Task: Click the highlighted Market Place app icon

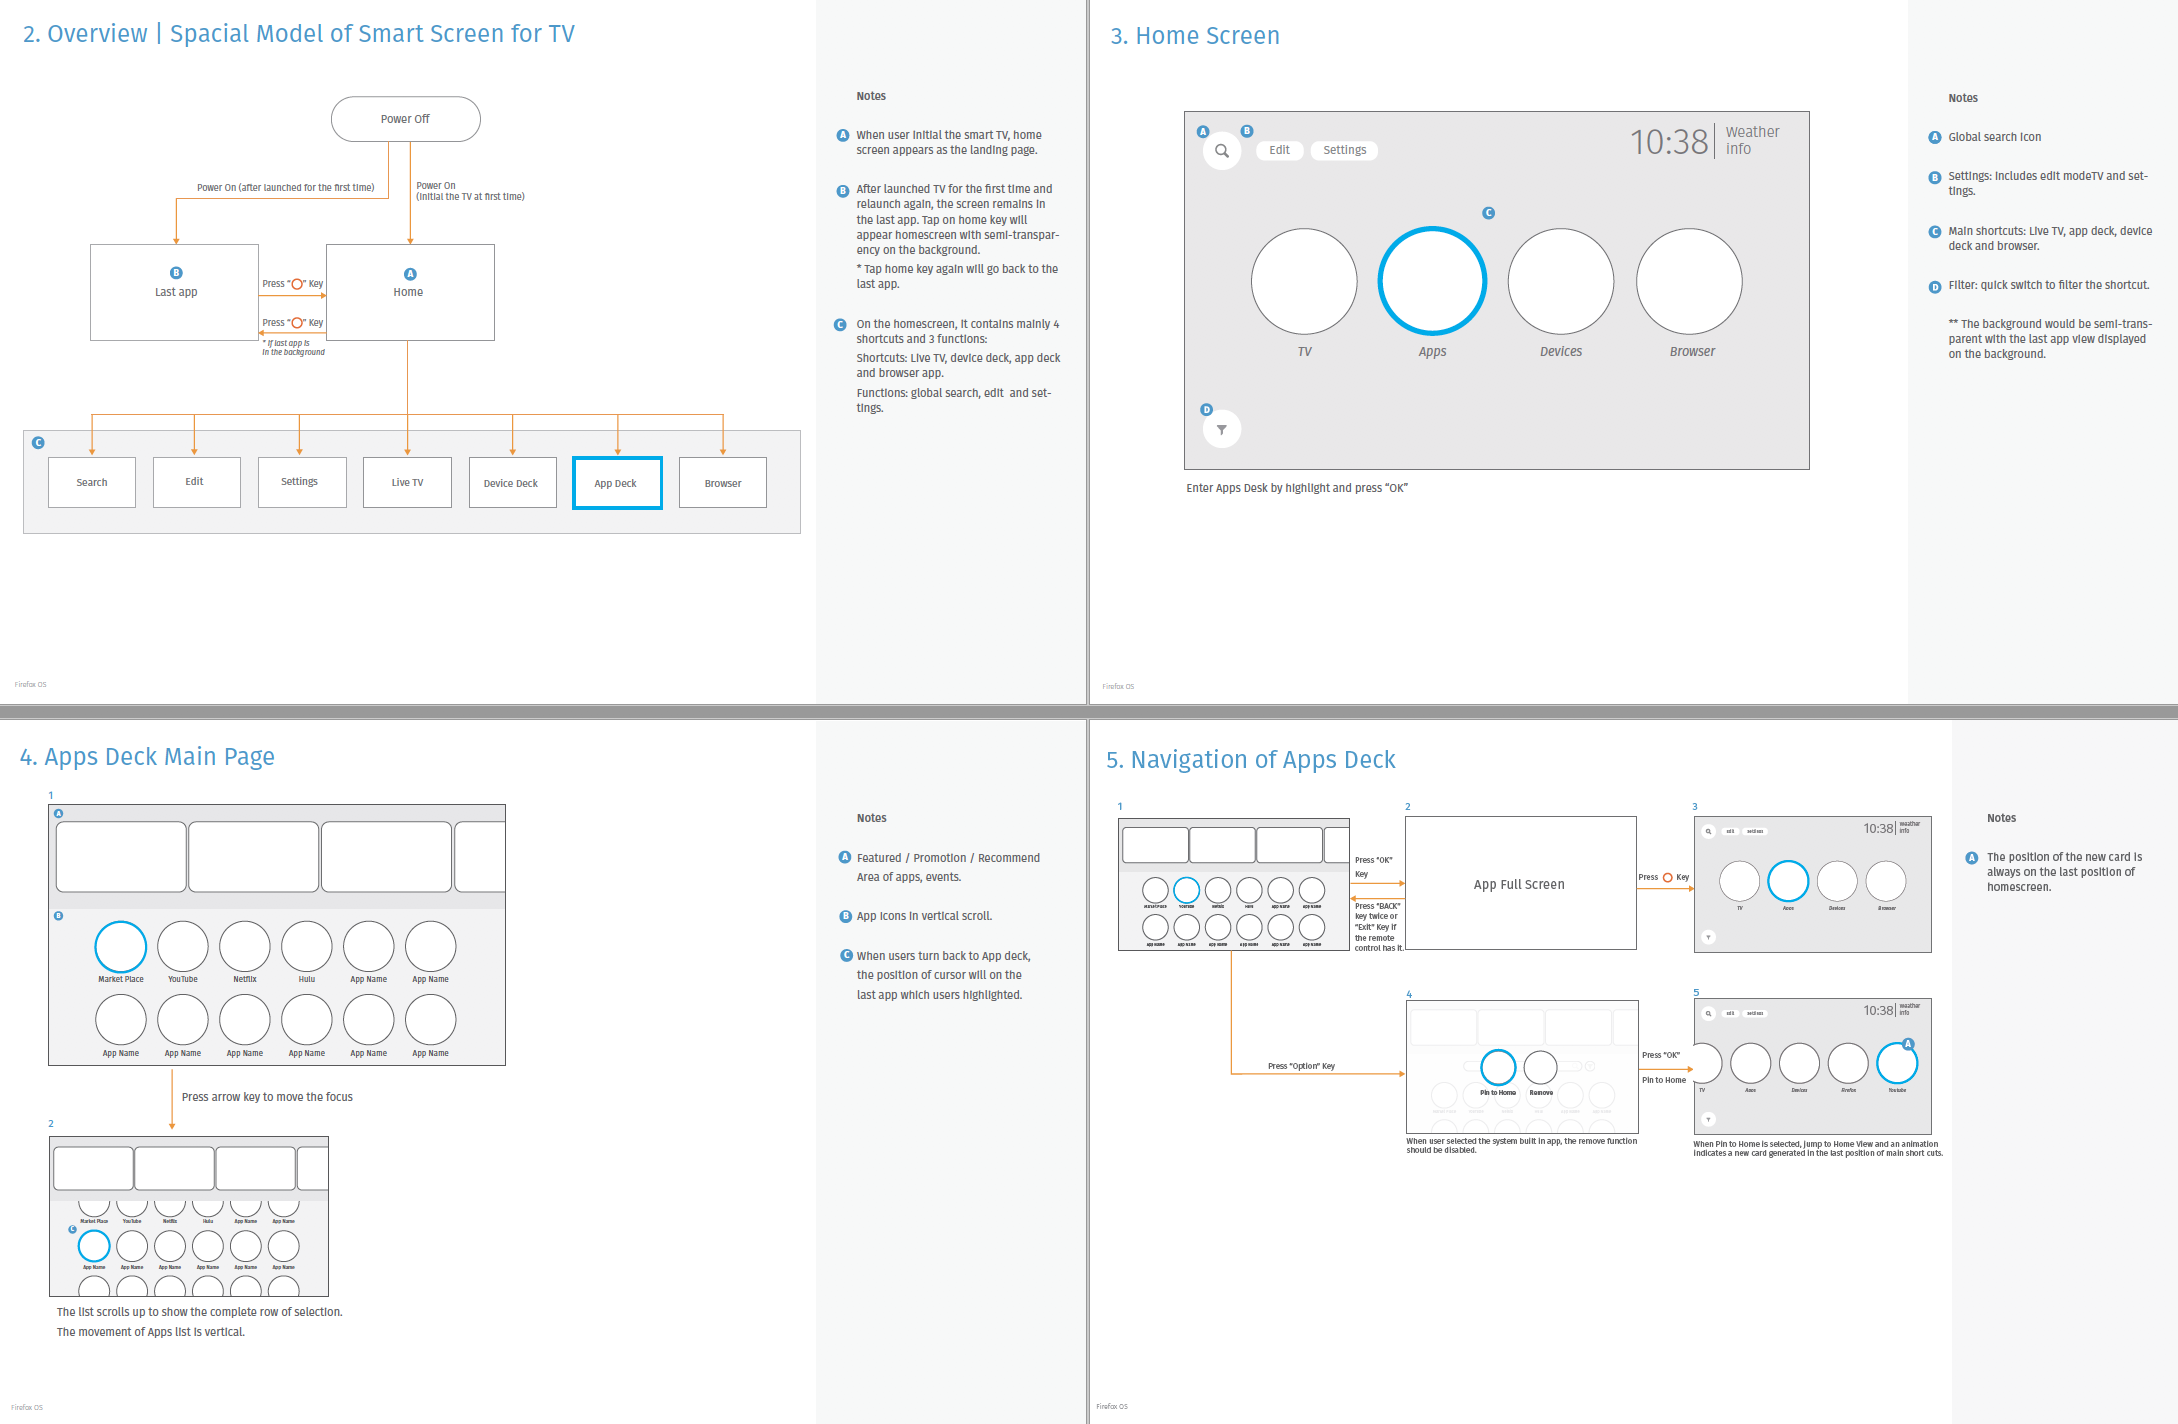Action: [x=121, y=946]
